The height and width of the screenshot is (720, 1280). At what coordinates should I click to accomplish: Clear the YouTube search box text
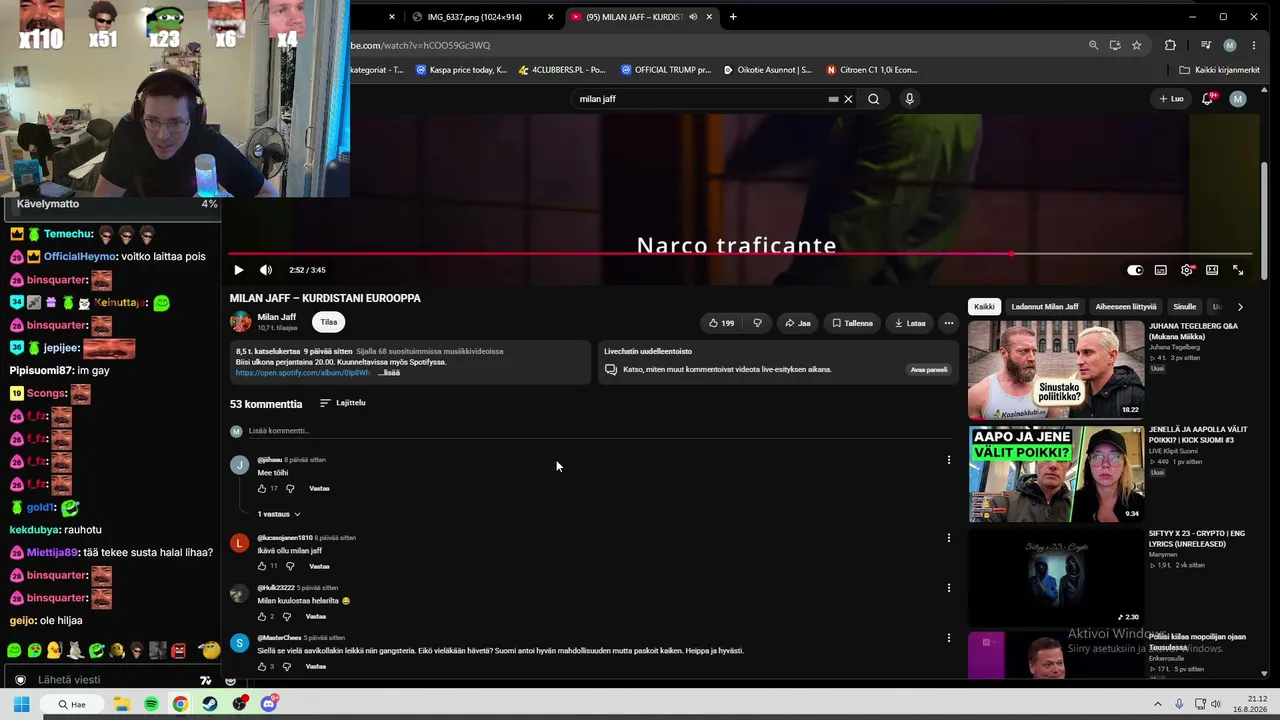tap(848, 99)
